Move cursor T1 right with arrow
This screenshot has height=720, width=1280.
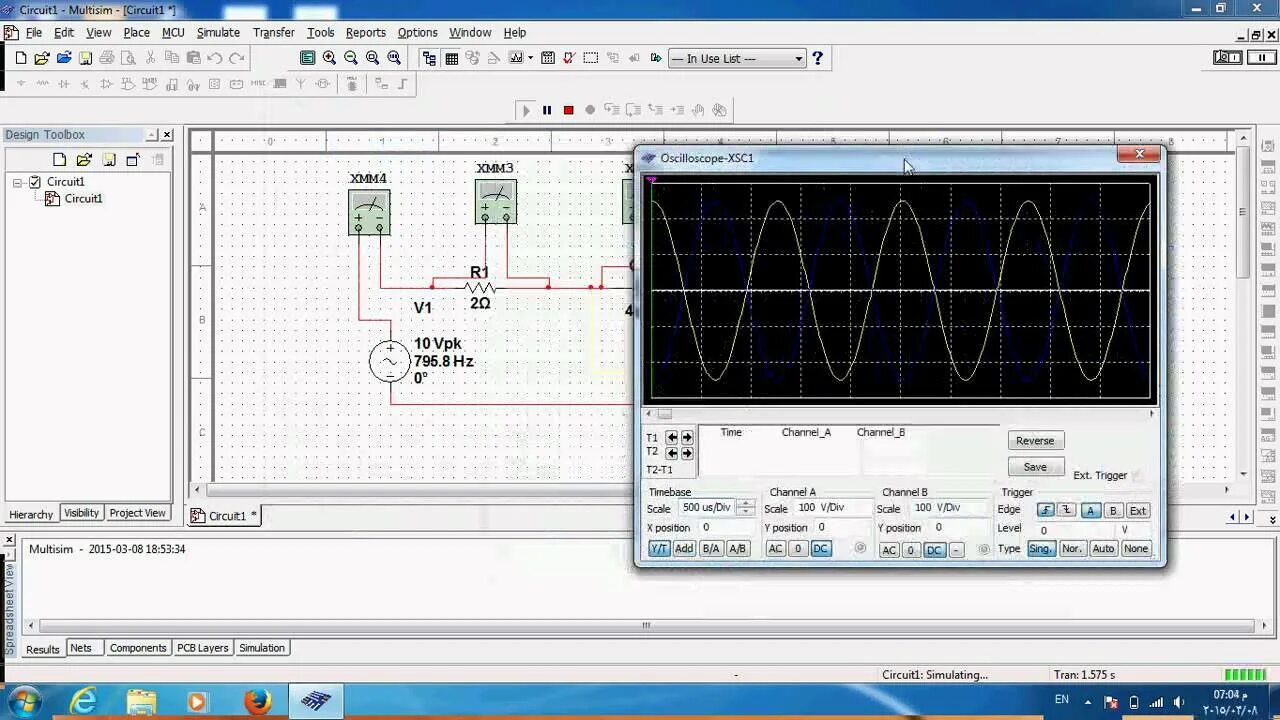687,437
